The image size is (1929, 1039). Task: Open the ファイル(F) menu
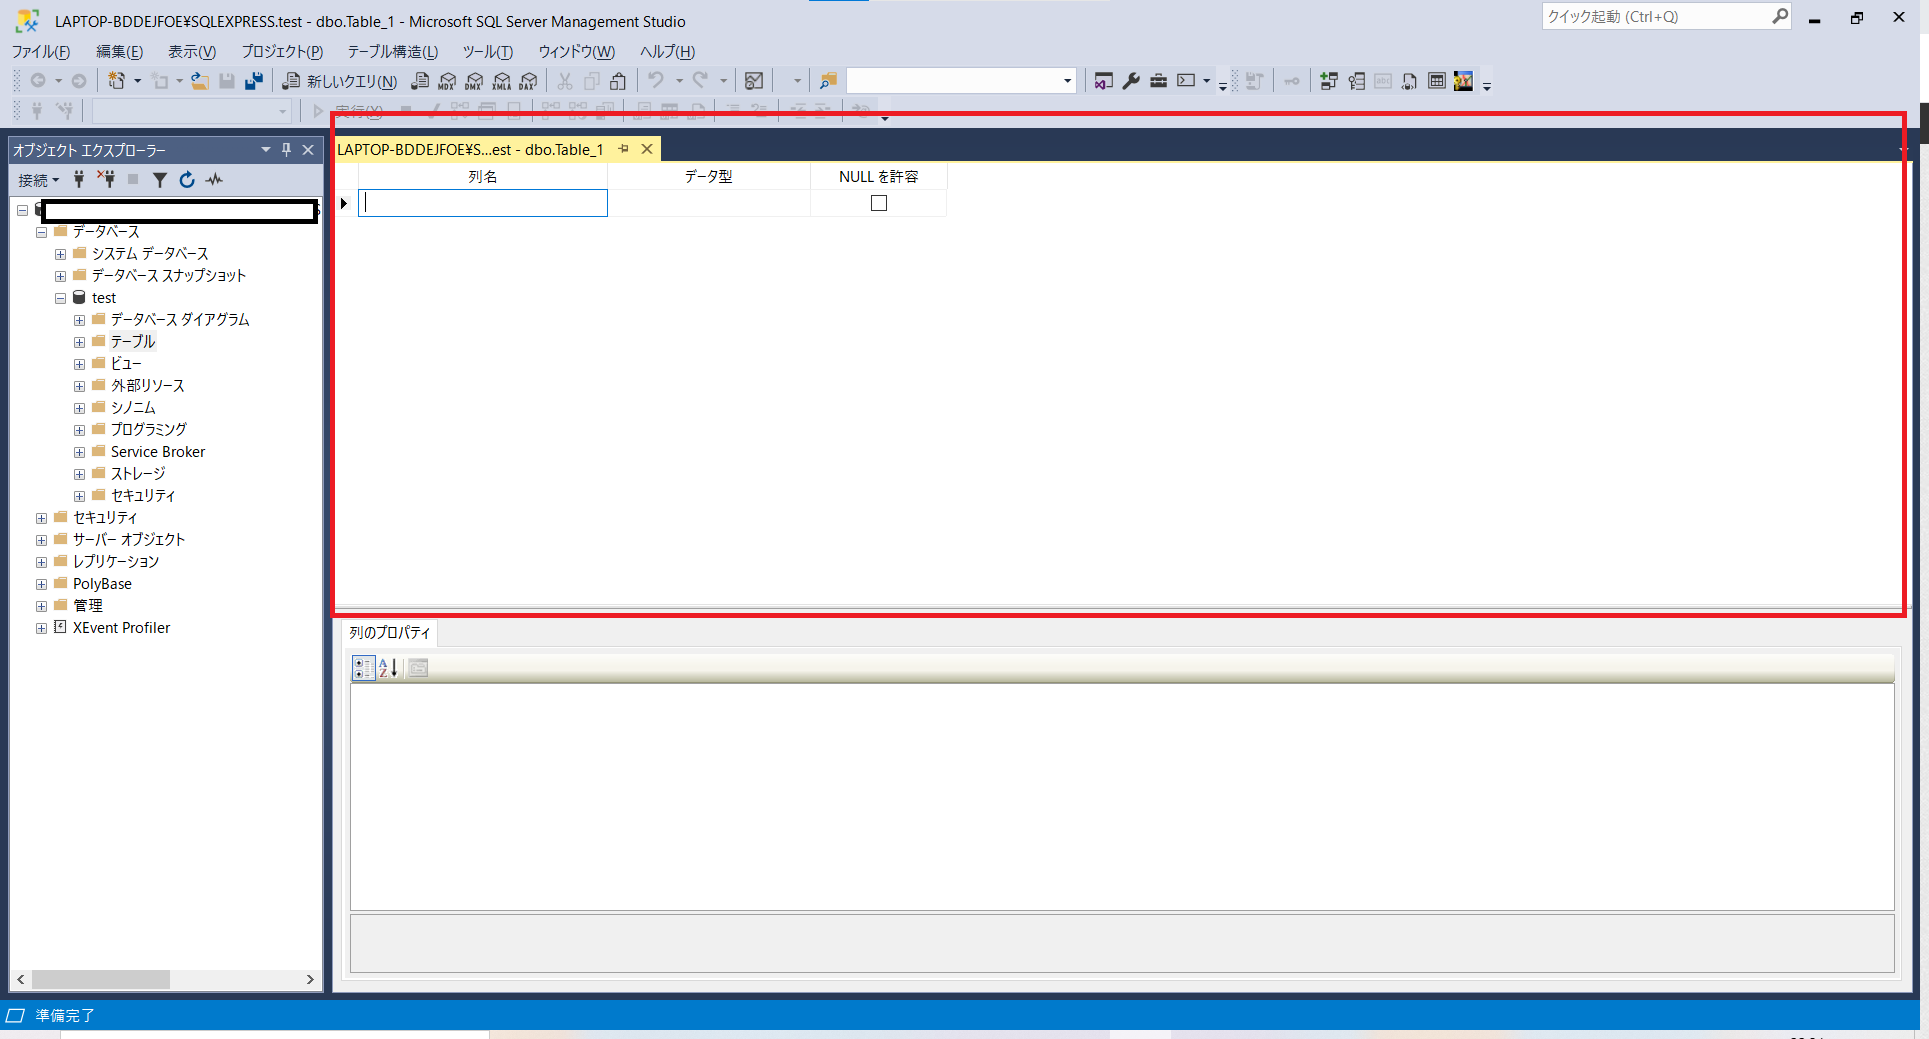(x=41, y=52)
